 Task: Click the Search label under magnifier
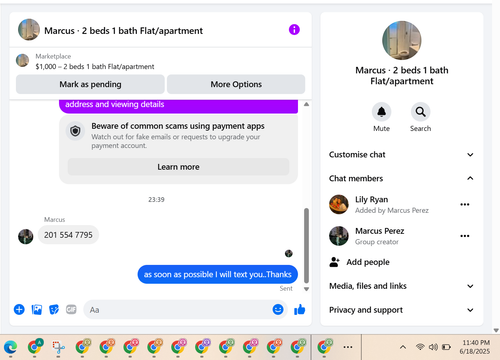(420, 129)
